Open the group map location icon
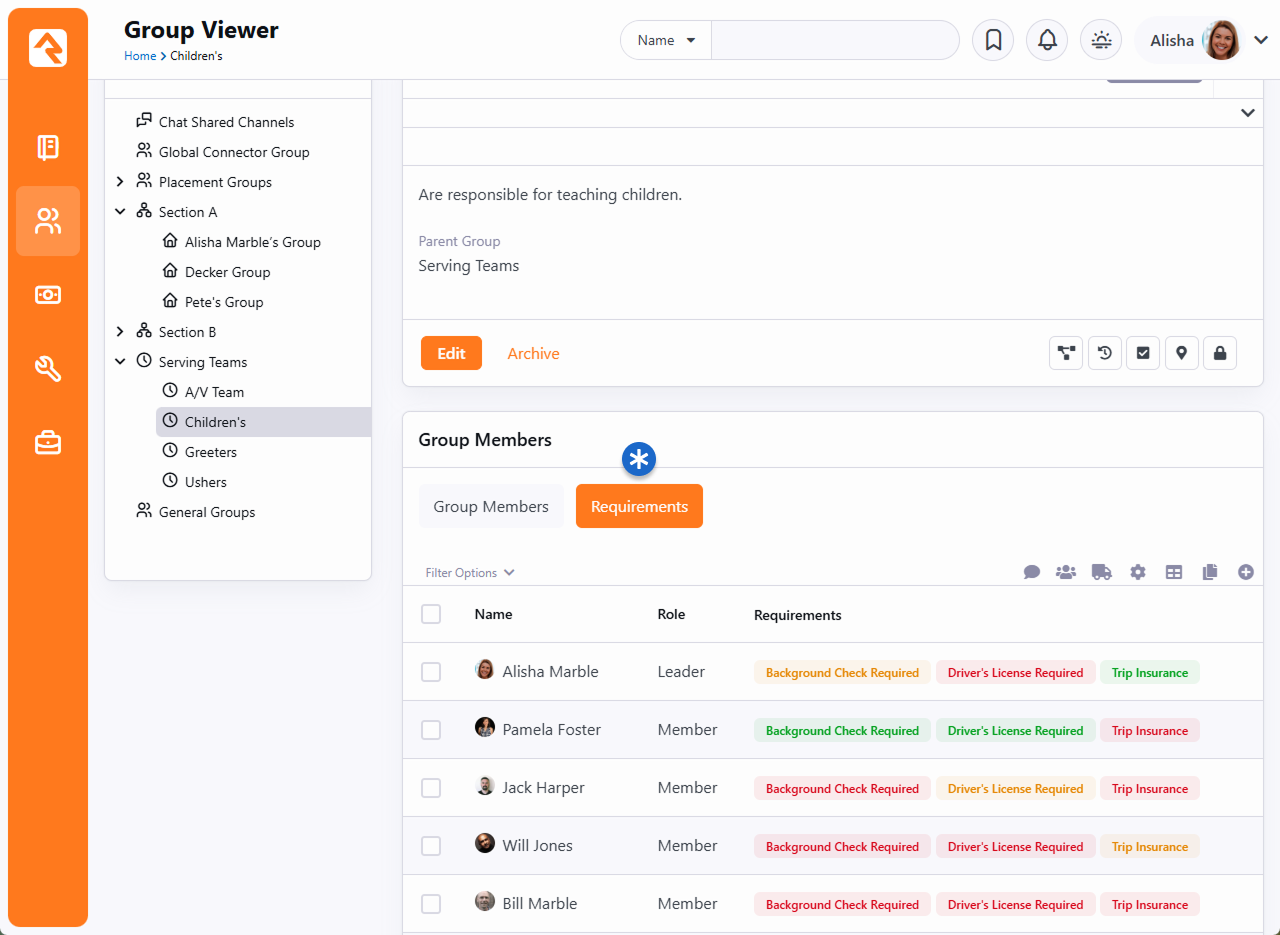 [x=1181, y=353]
